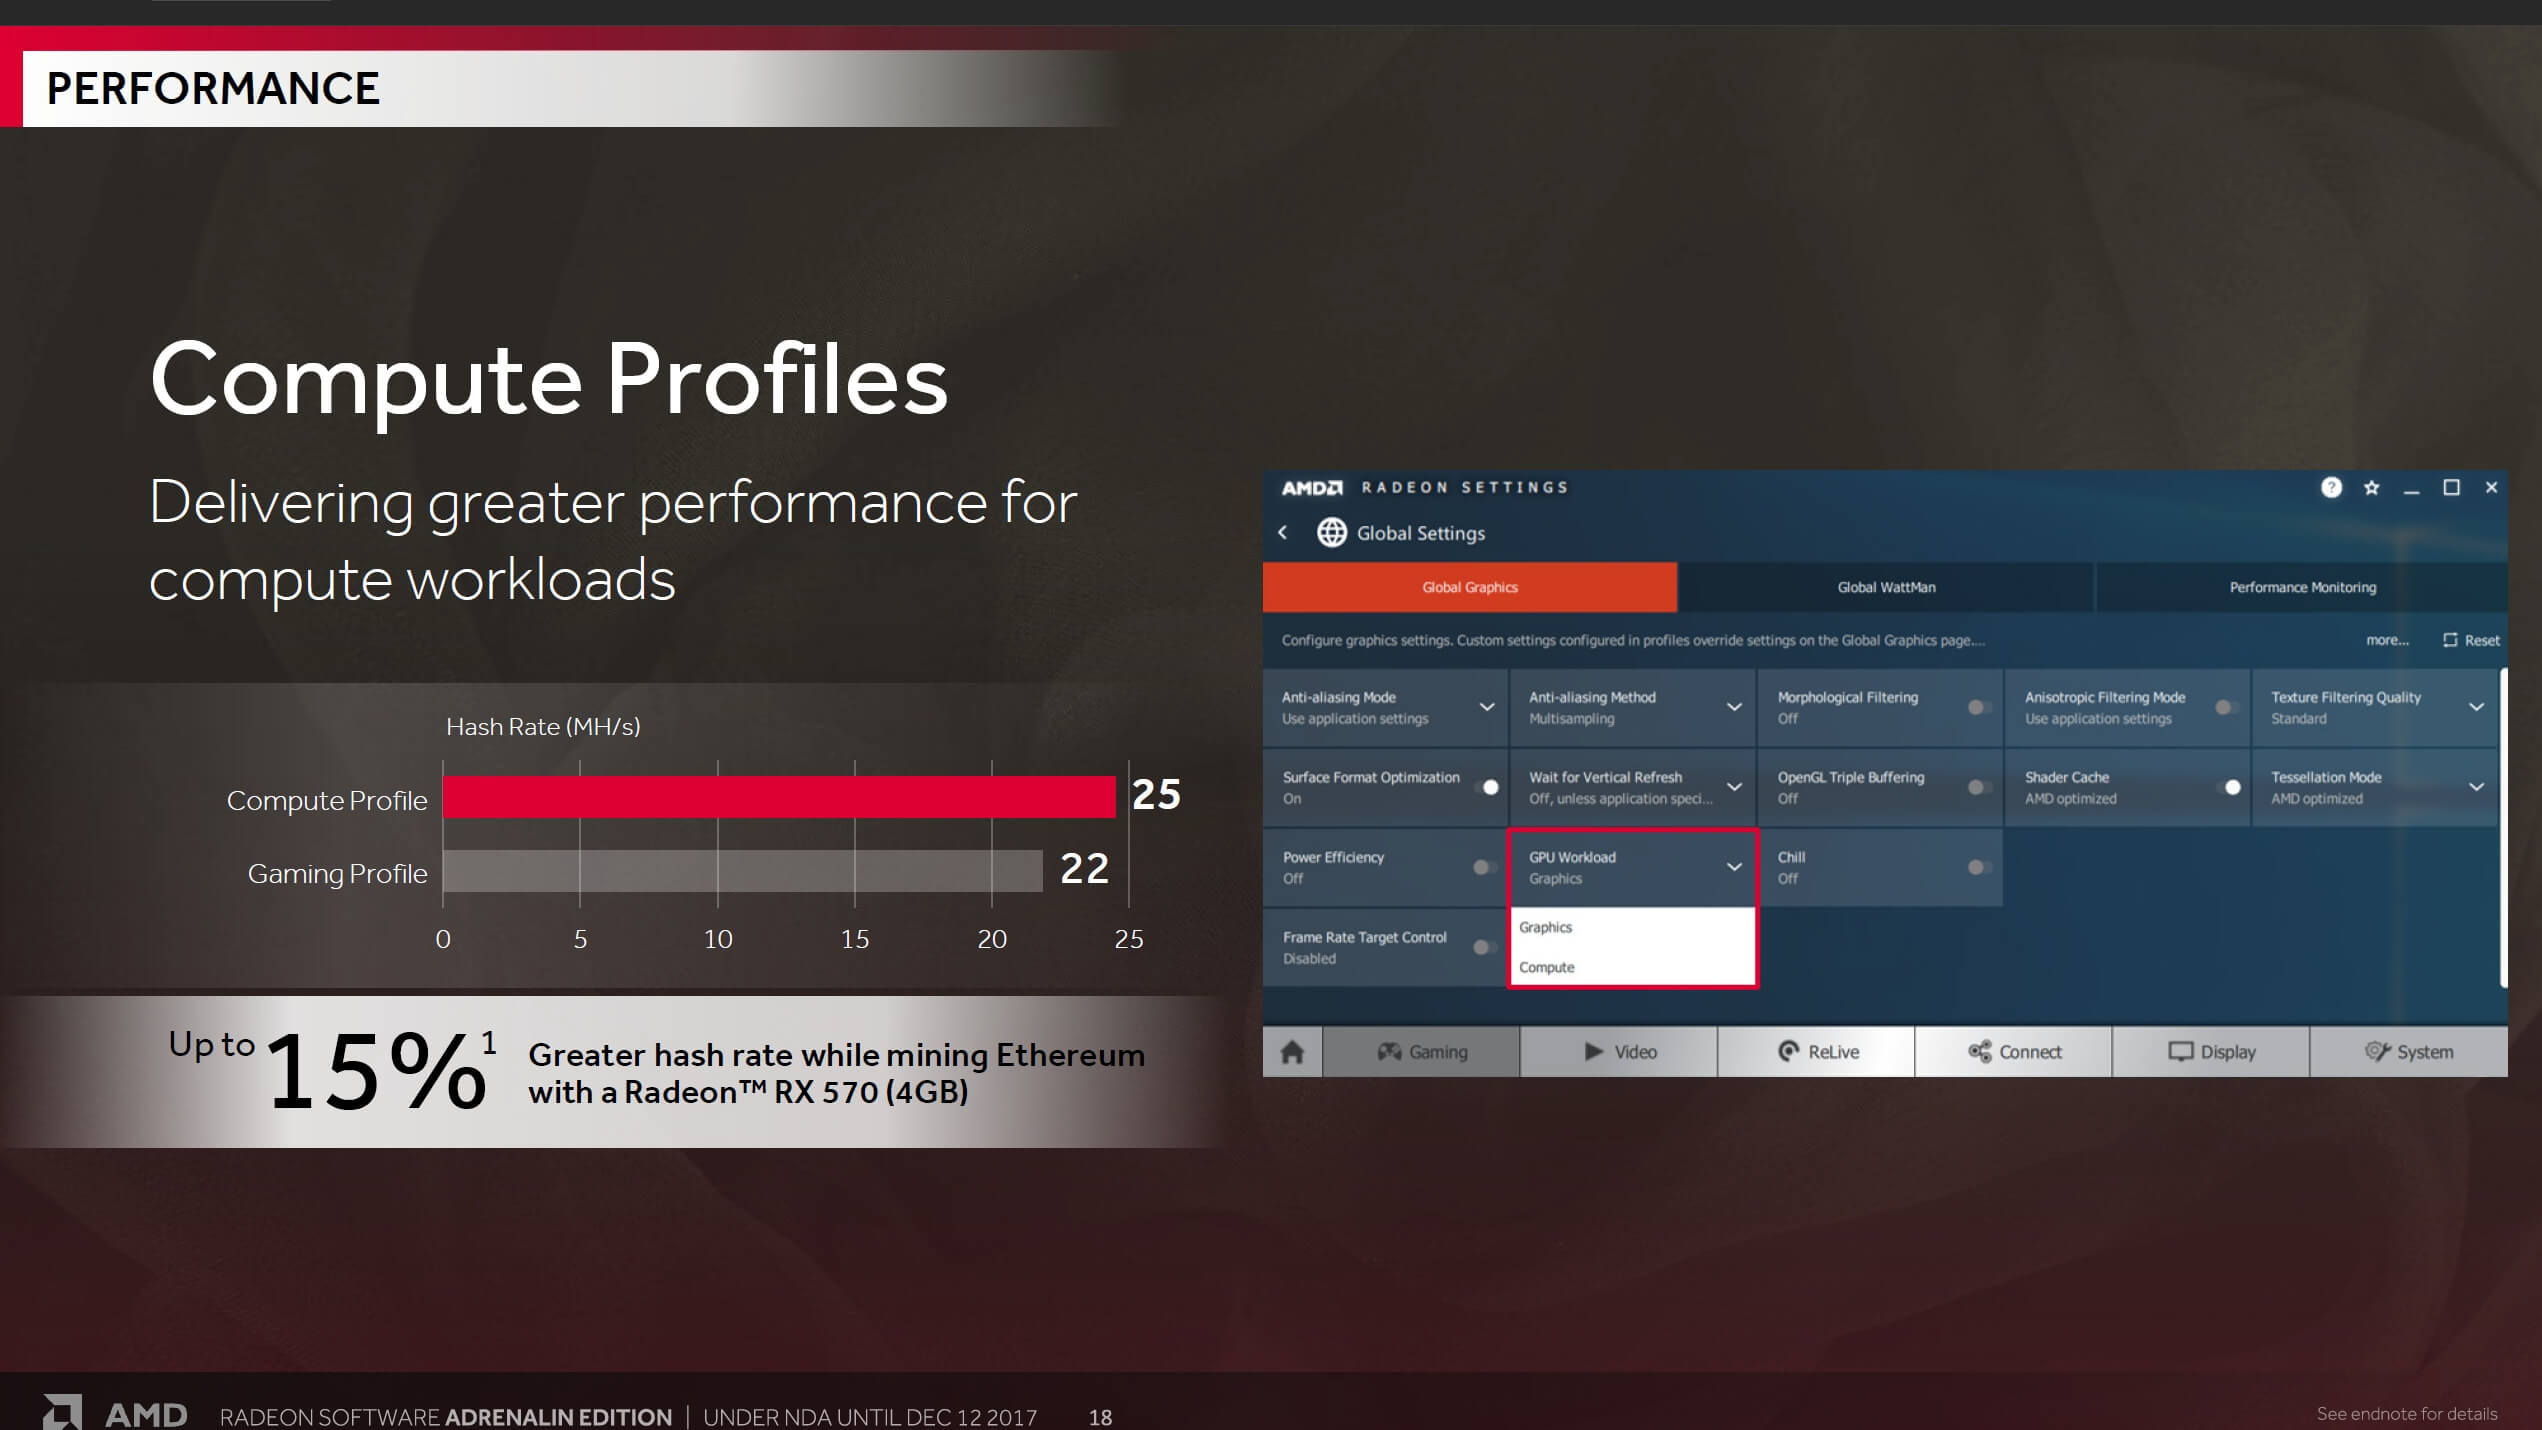Open the help question mark icon
The height and width of the screenshot is (1430, 2542).
point(2331,487)
